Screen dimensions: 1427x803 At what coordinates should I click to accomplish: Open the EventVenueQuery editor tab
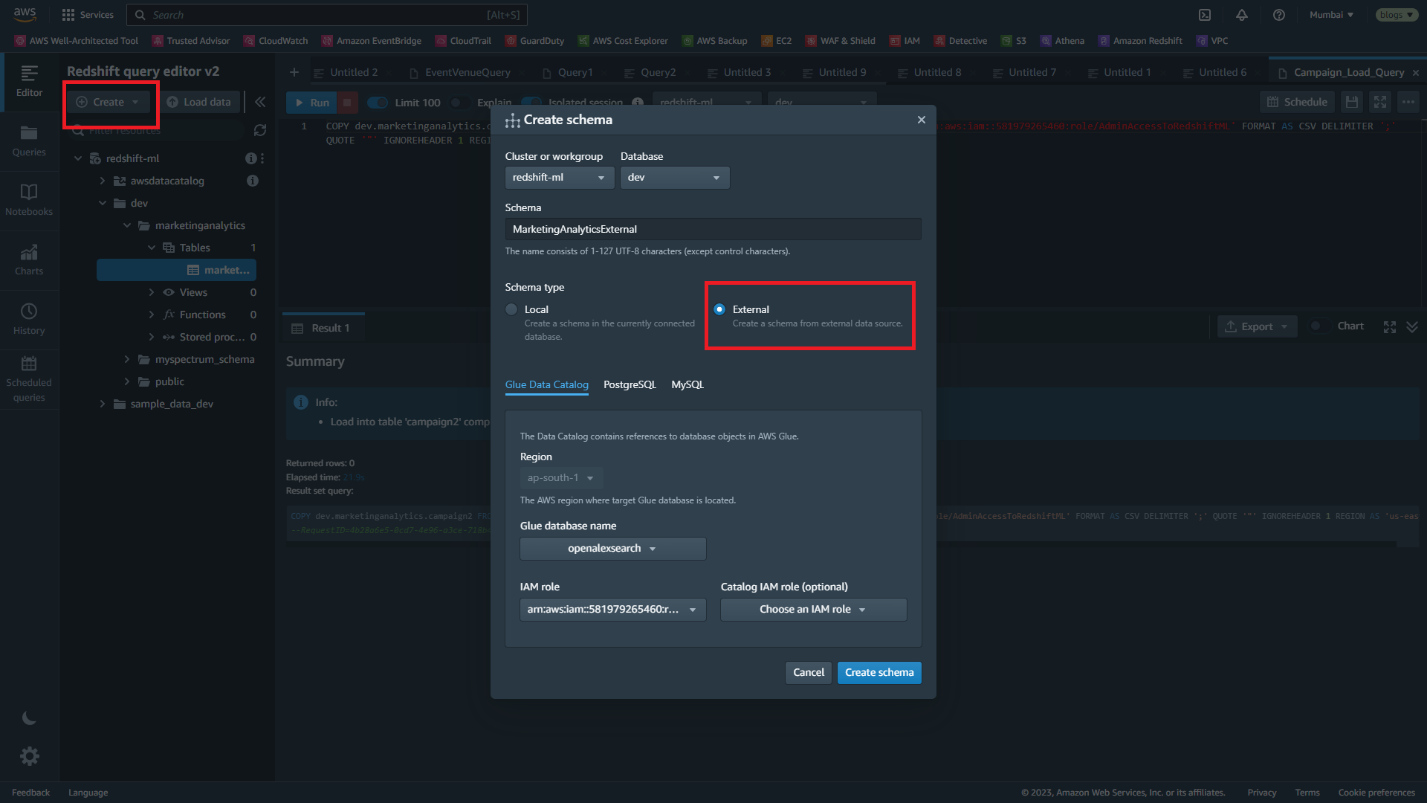click(x=461, y=72)
